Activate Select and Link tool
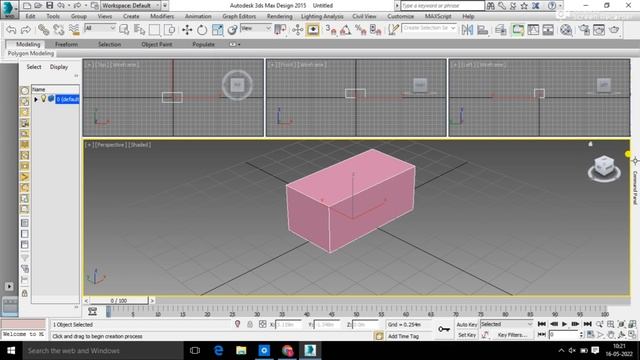640x360 pixels. tap(43, 30)
